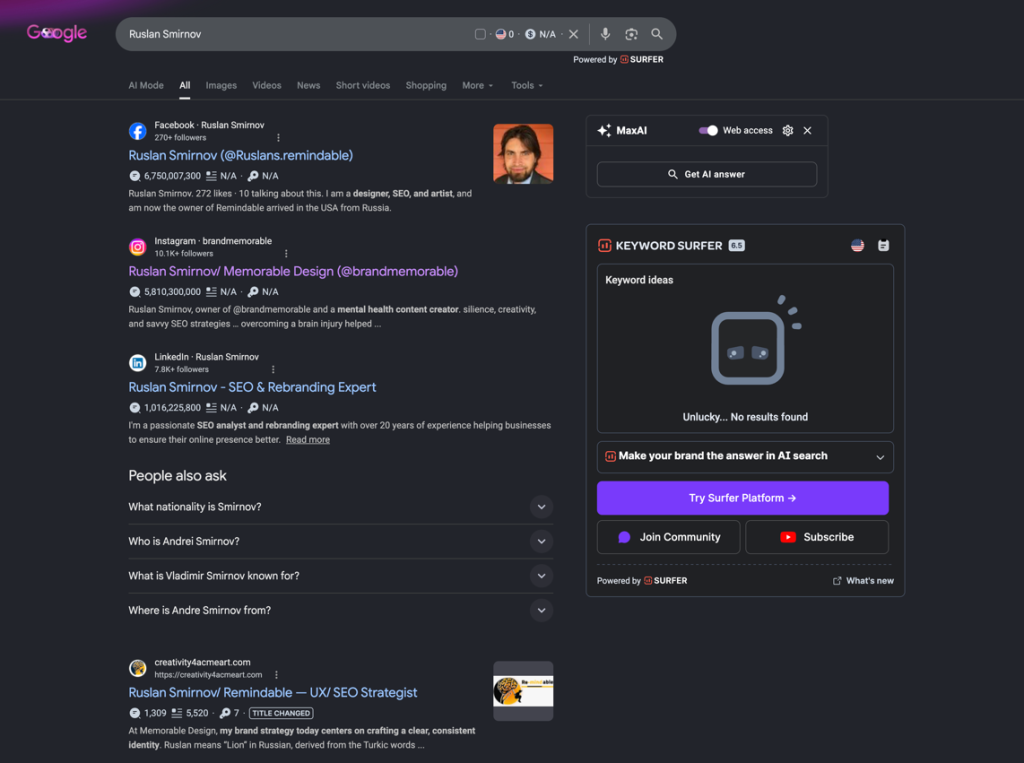Open the Tools dropdown
This screenshot has height=763, width=1024.
coord(526,86)
